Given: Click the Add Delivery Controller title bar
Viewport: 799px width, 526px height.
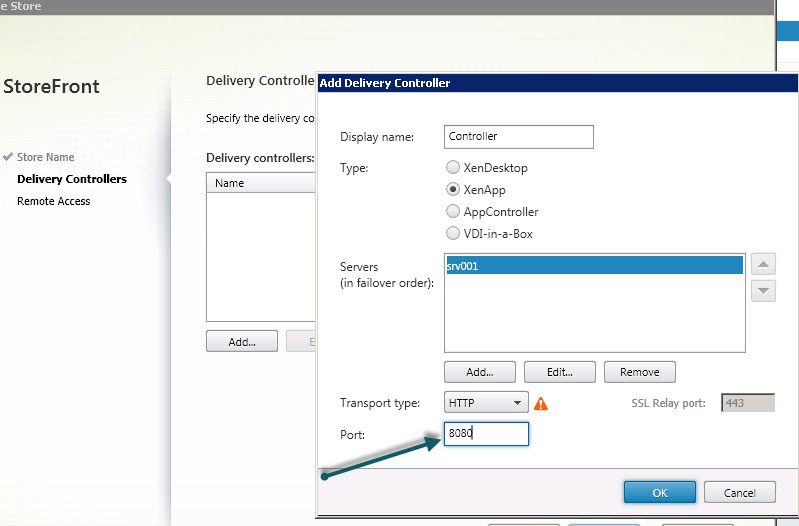Looking at the screenshot, I should pos(557,83).
